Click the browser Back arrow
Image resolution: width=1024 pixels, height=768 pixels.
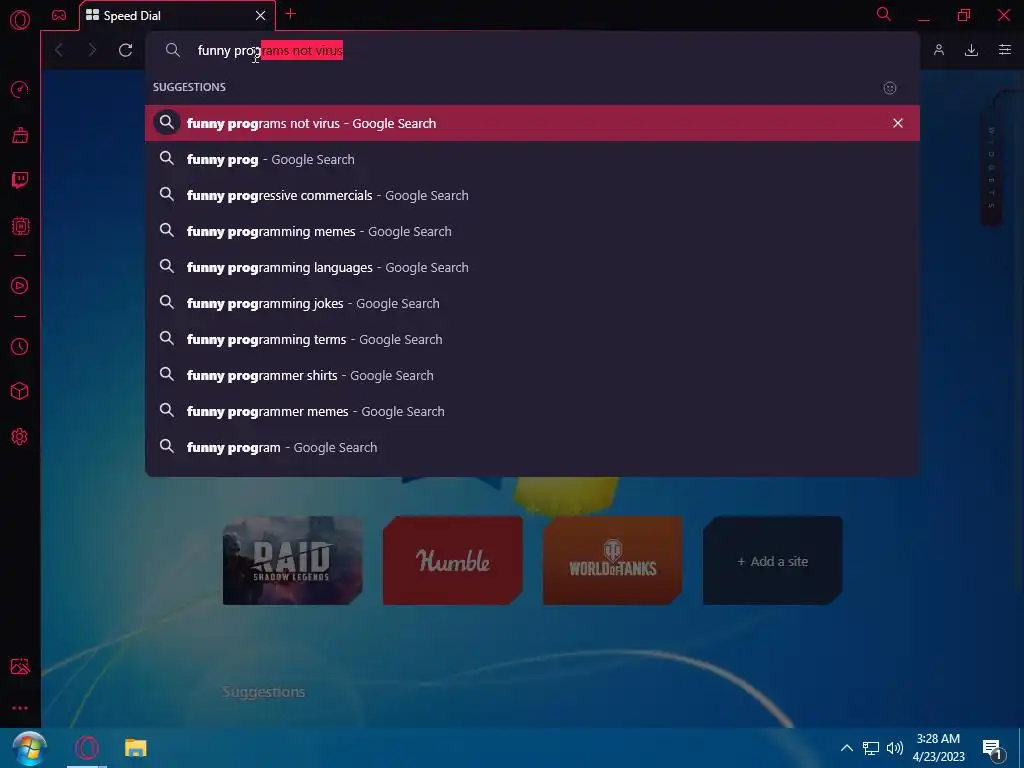tap(59, 50)
